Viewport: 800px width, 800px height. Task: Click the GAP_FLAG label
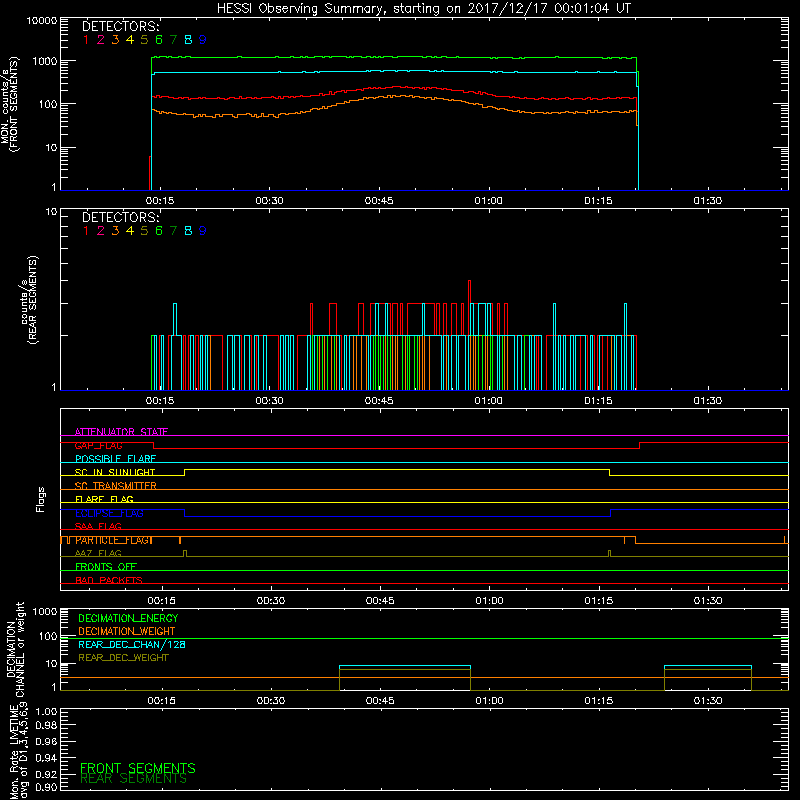coord(98,445)
